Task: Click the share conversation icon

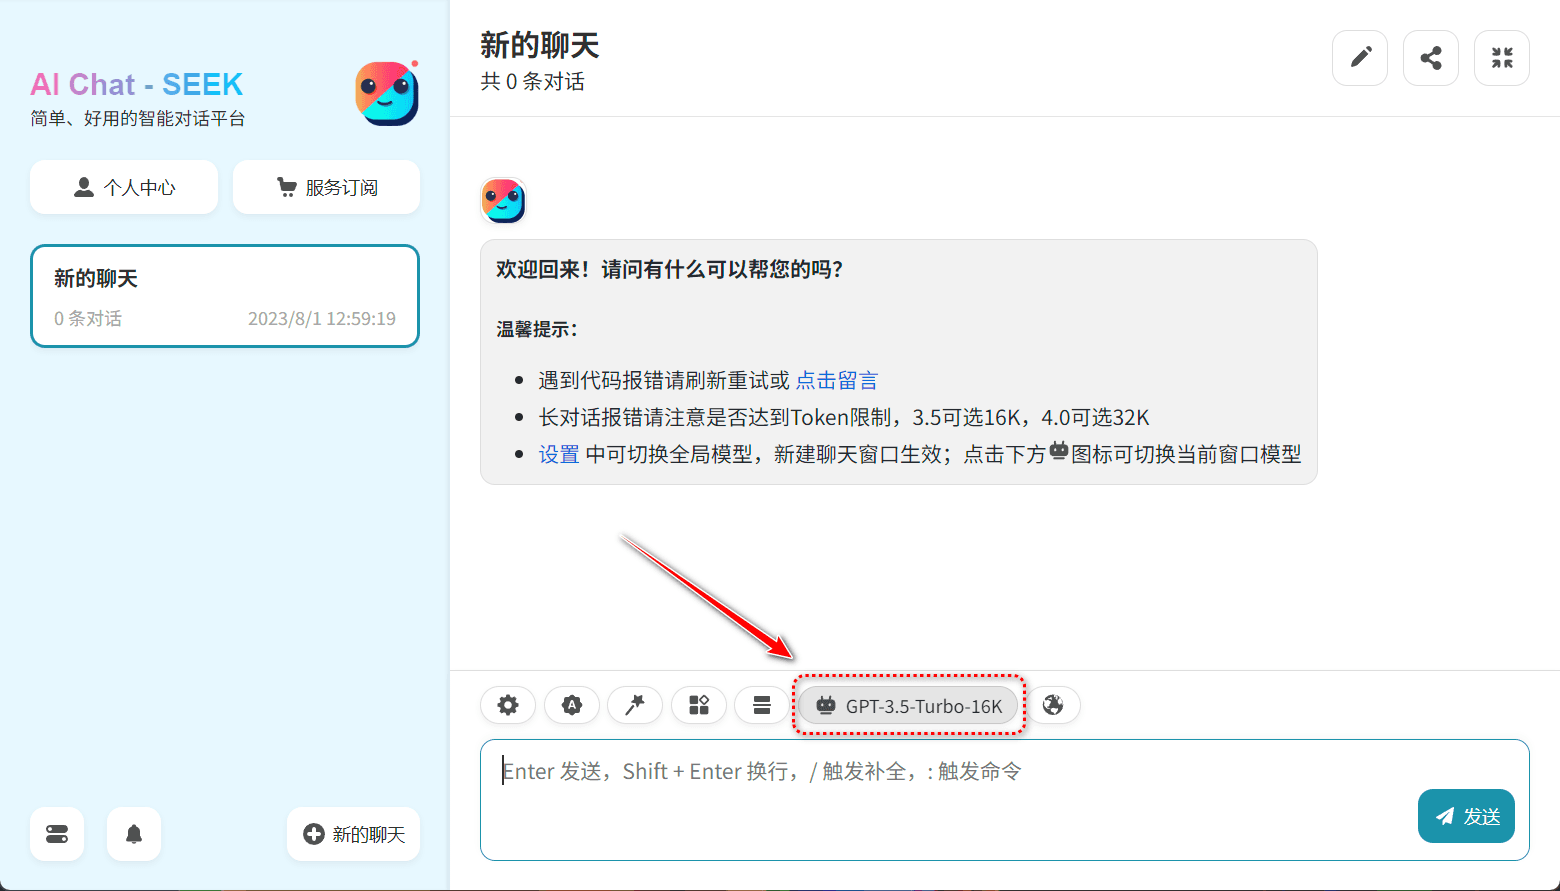Action: (1431, 58)
